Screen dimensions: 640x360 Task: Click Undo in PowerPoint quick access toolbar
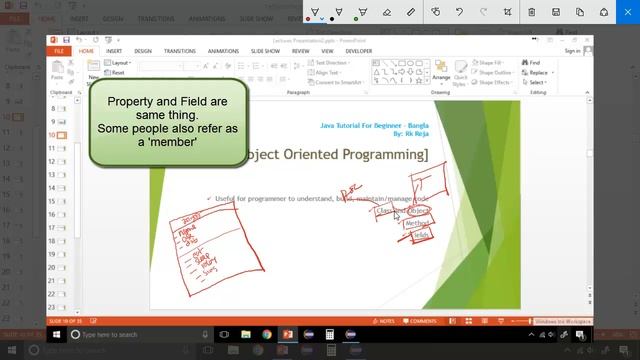pyautogui.click(x=79, y=40)
